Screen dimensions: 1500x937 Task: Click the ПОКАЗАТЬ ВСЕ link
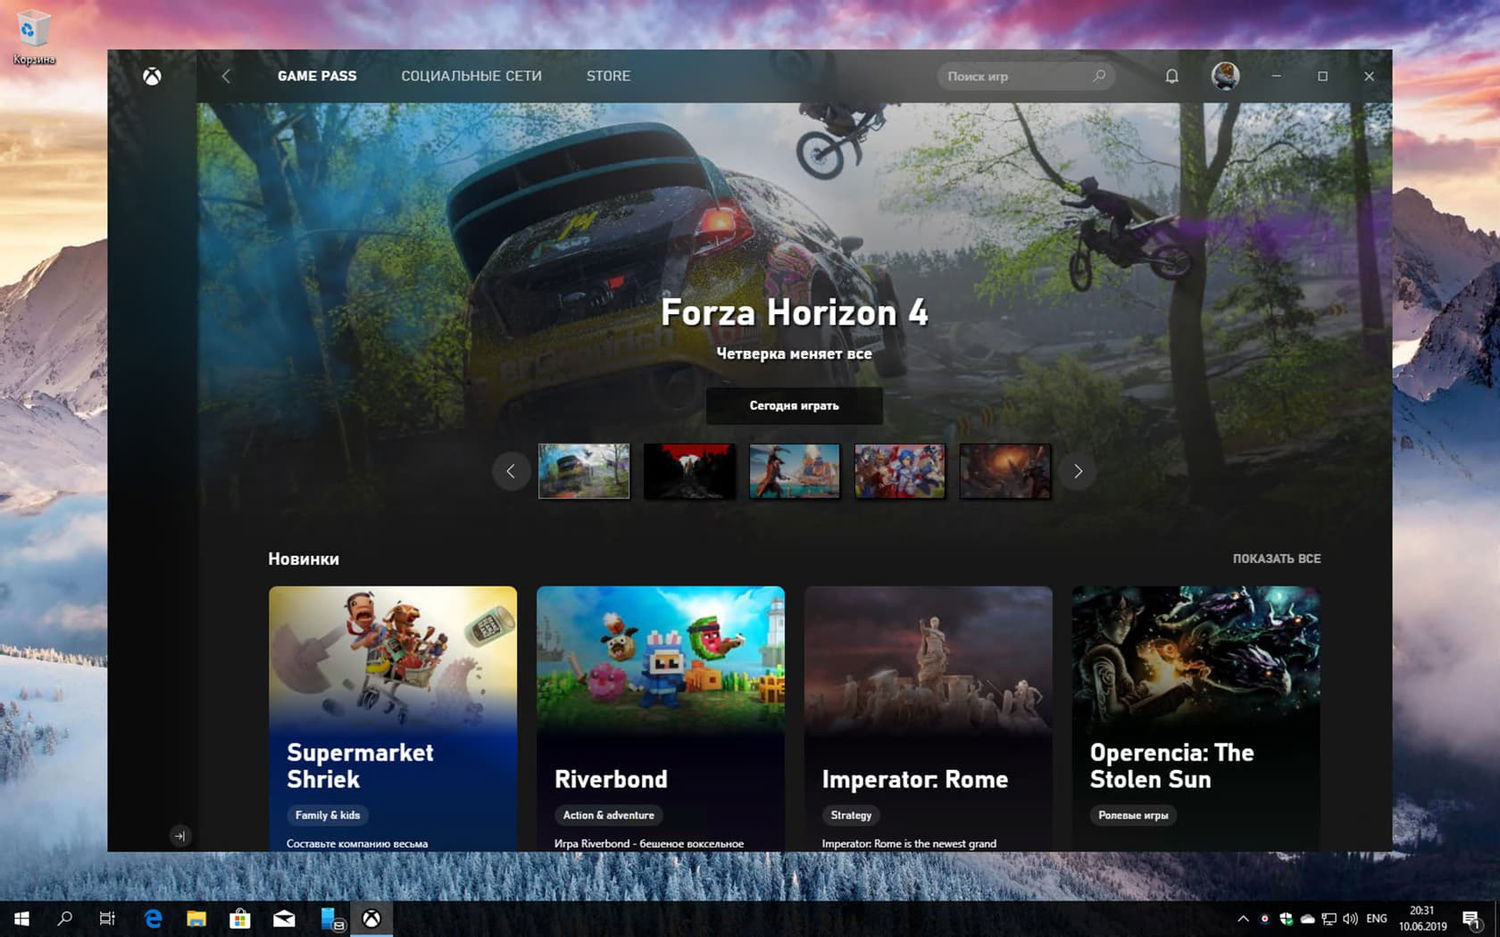(1277, 559)
